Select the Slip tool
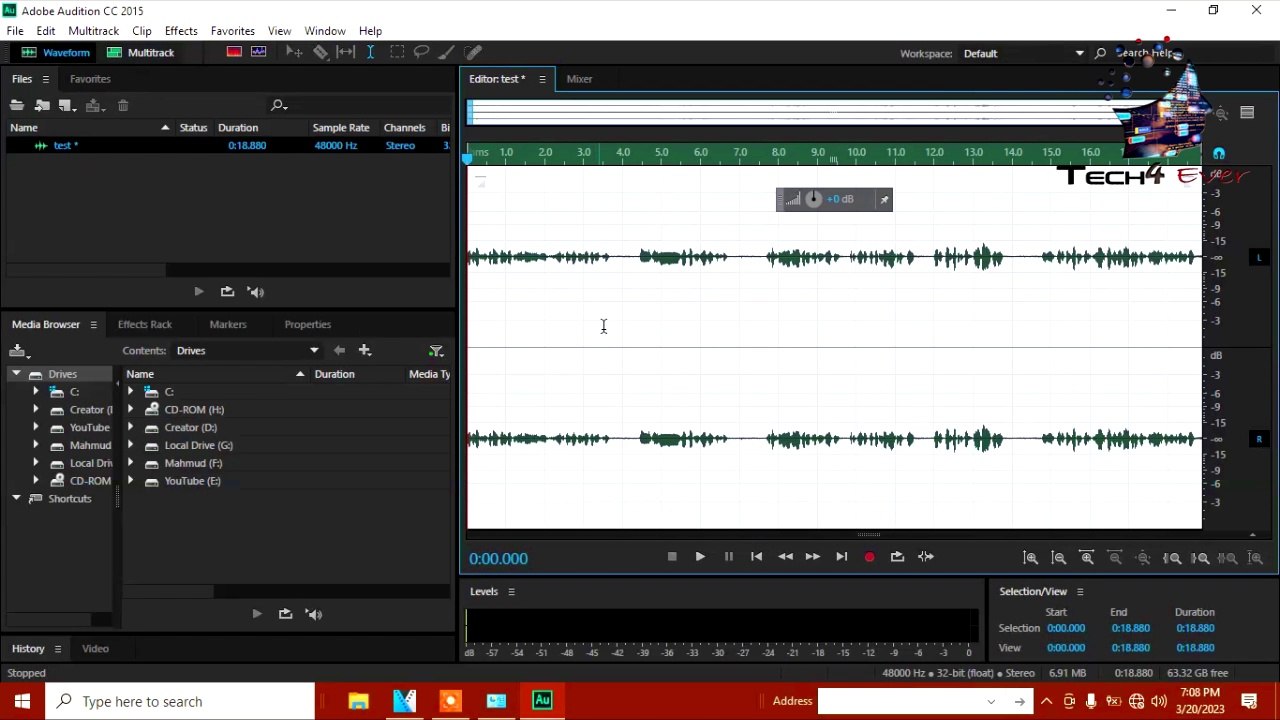 [x=345, y=52]
